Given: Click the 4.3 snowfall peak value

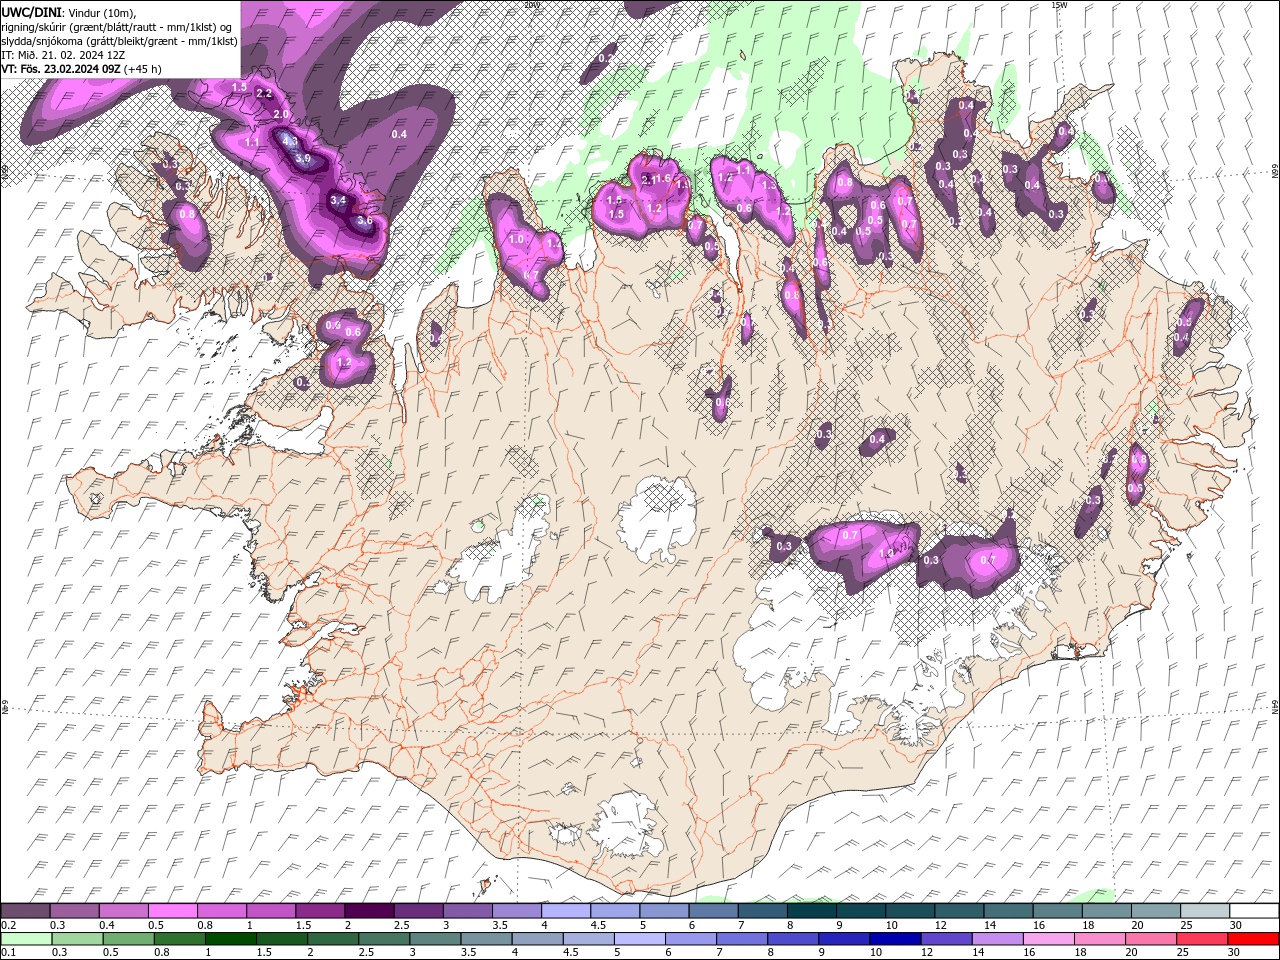Looking at the screenshot, I should tap(289, 142).
